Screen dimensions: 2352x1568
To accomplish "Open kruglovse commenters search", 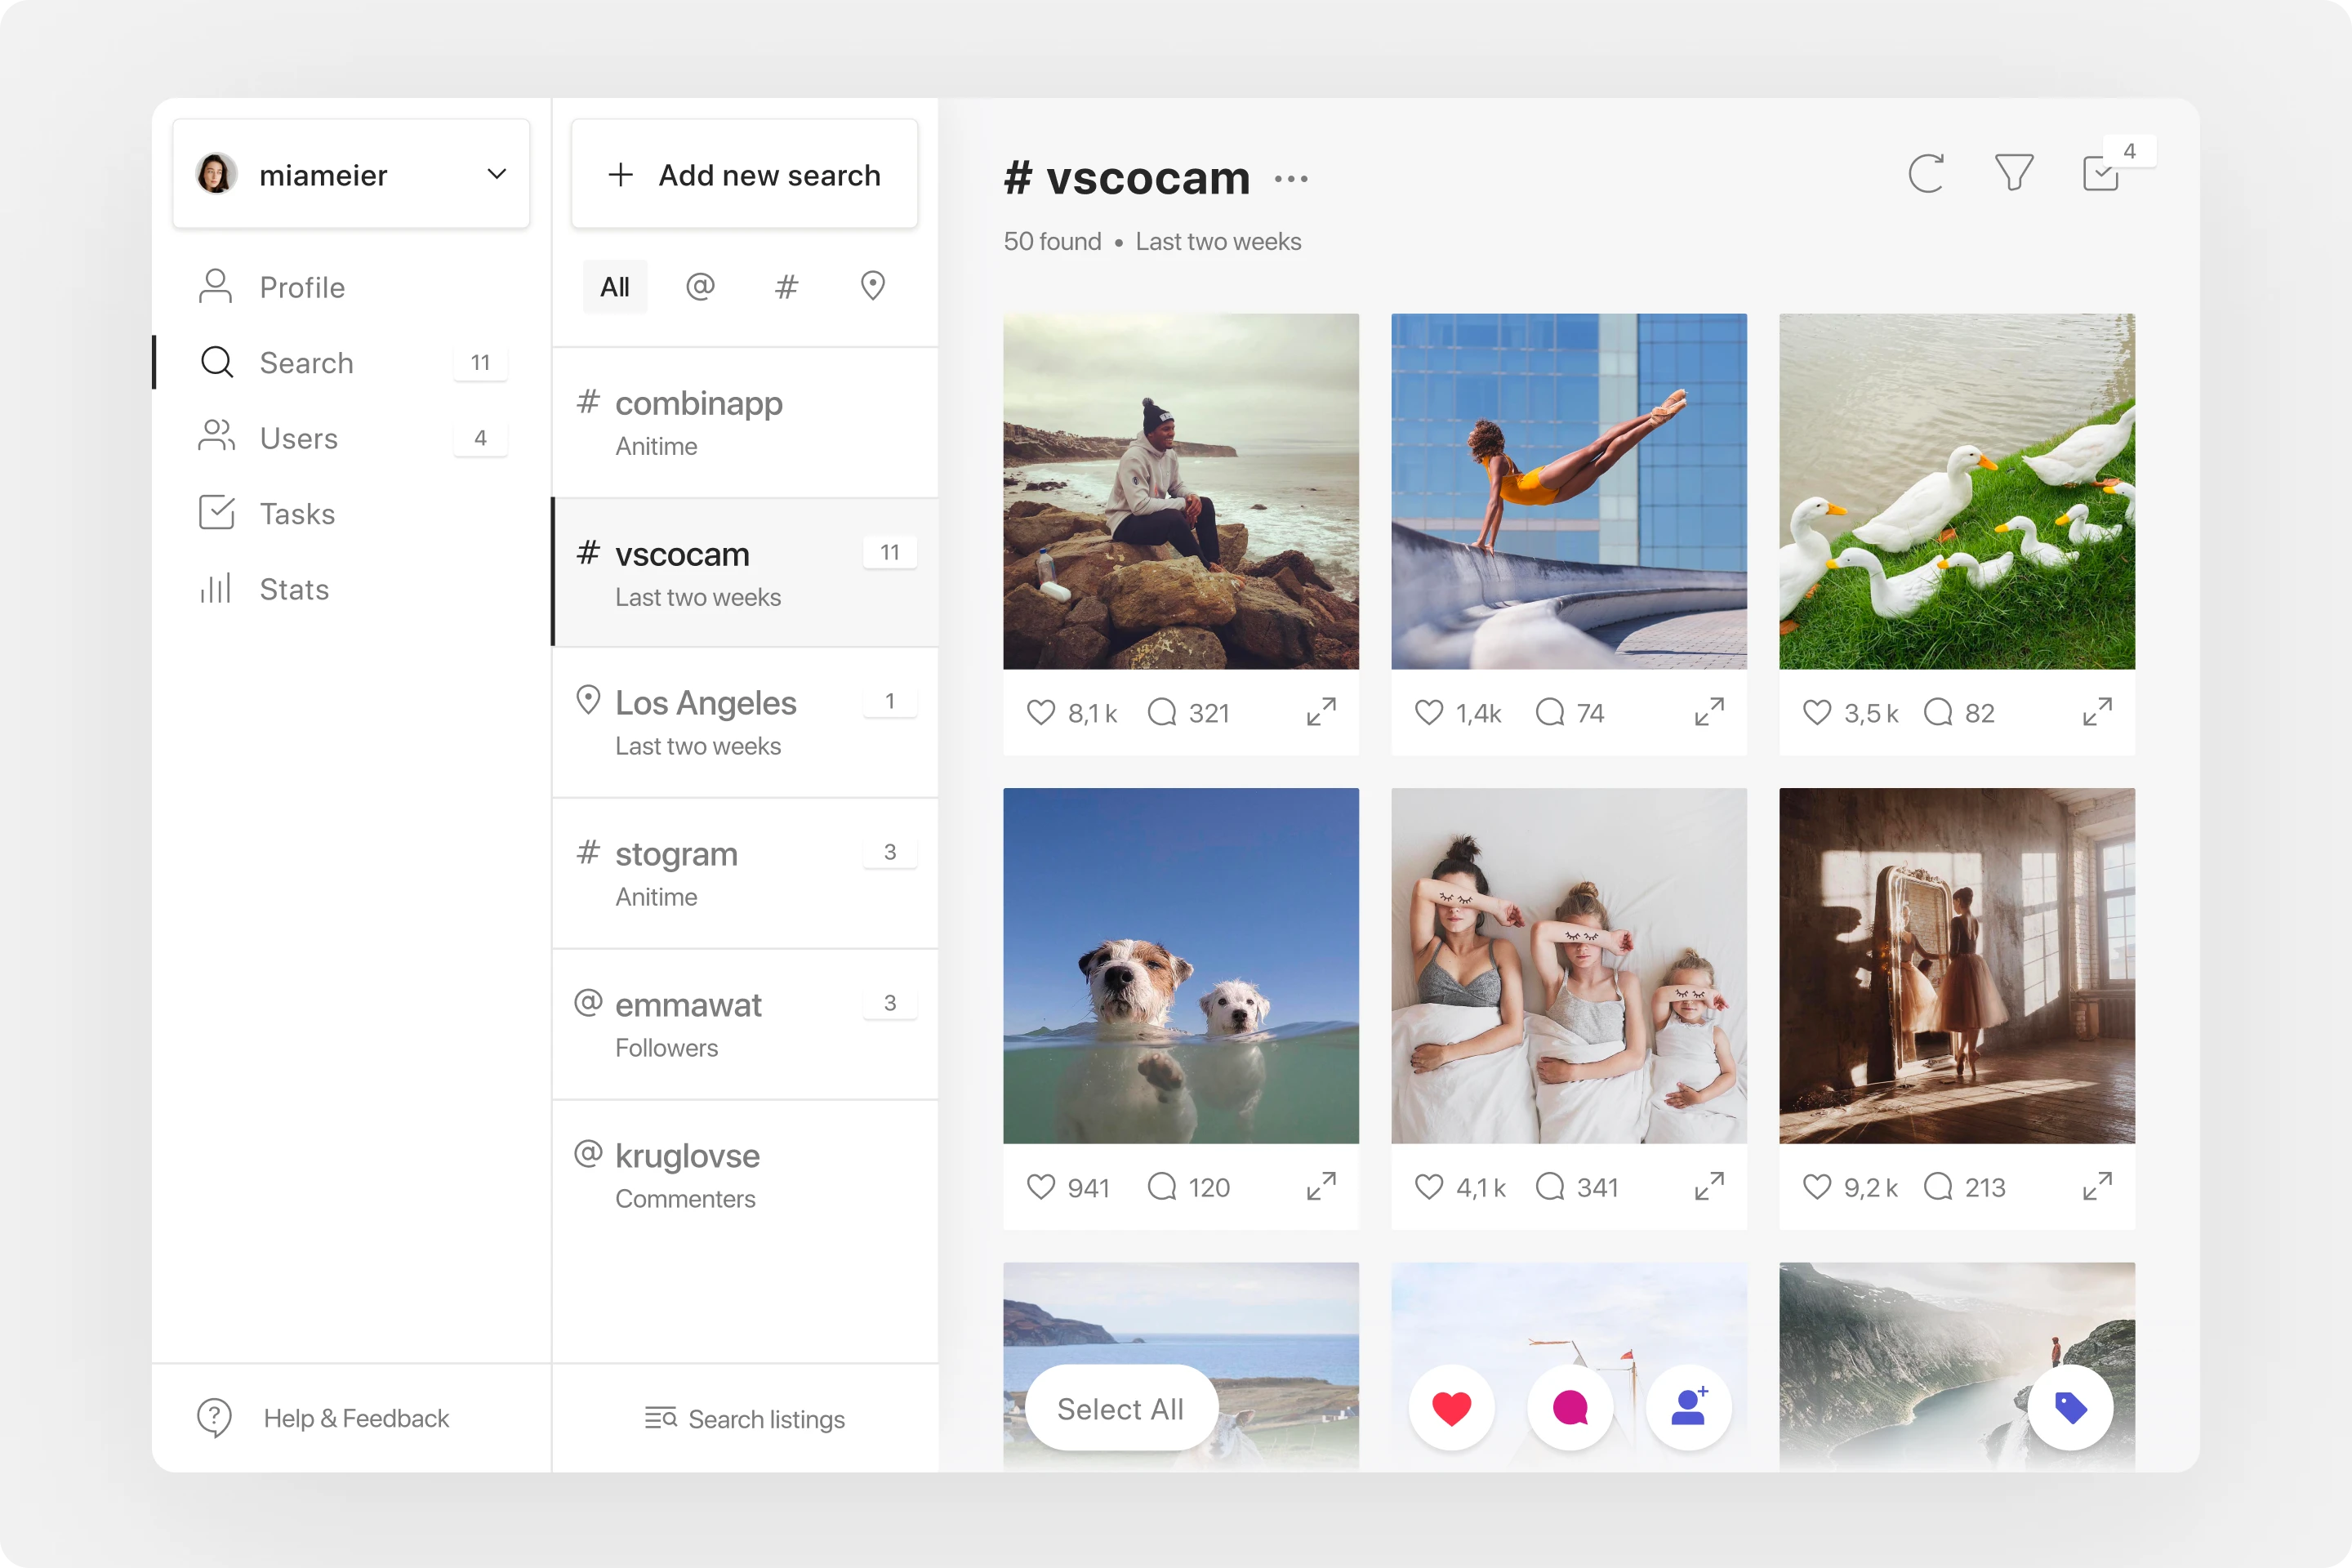I will [745, 1175].
